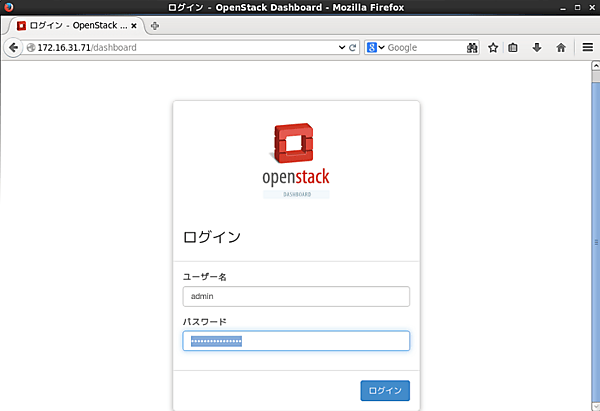
Task: Focus the ユーザー名 field containing admin
Action: (x=296, y=296)
